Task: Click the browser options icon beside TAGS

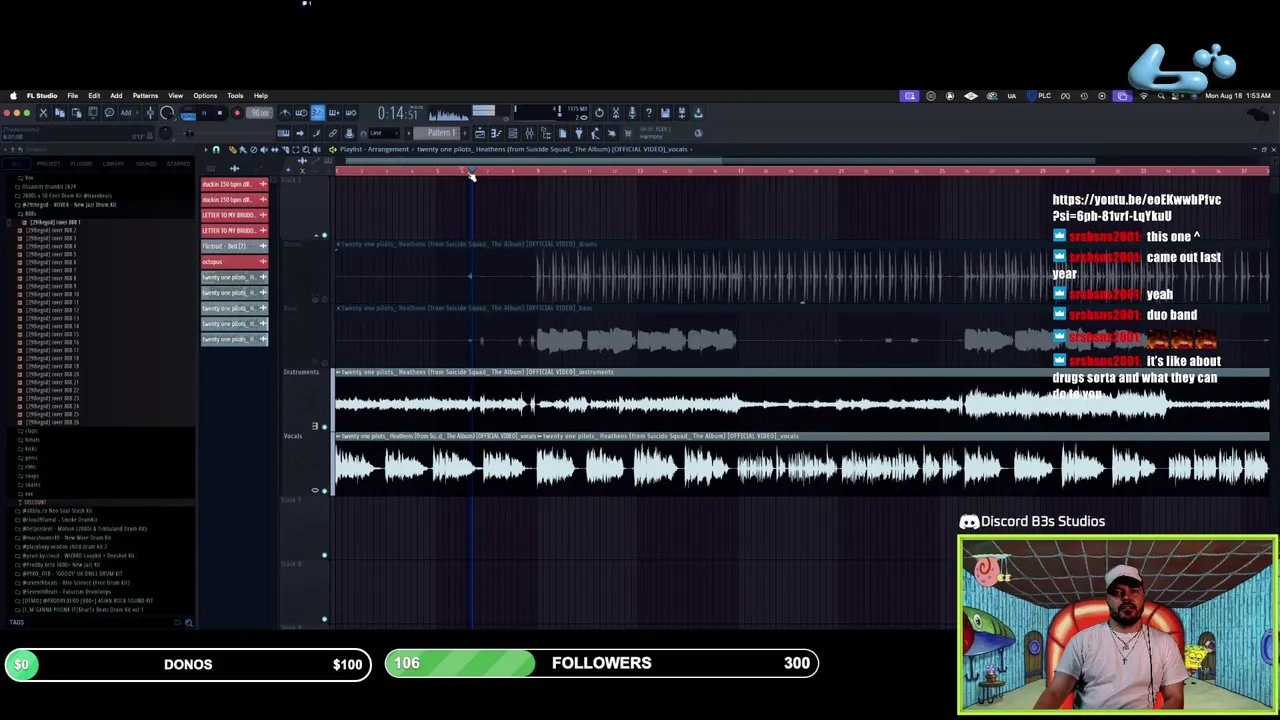Action: (188, 623)
